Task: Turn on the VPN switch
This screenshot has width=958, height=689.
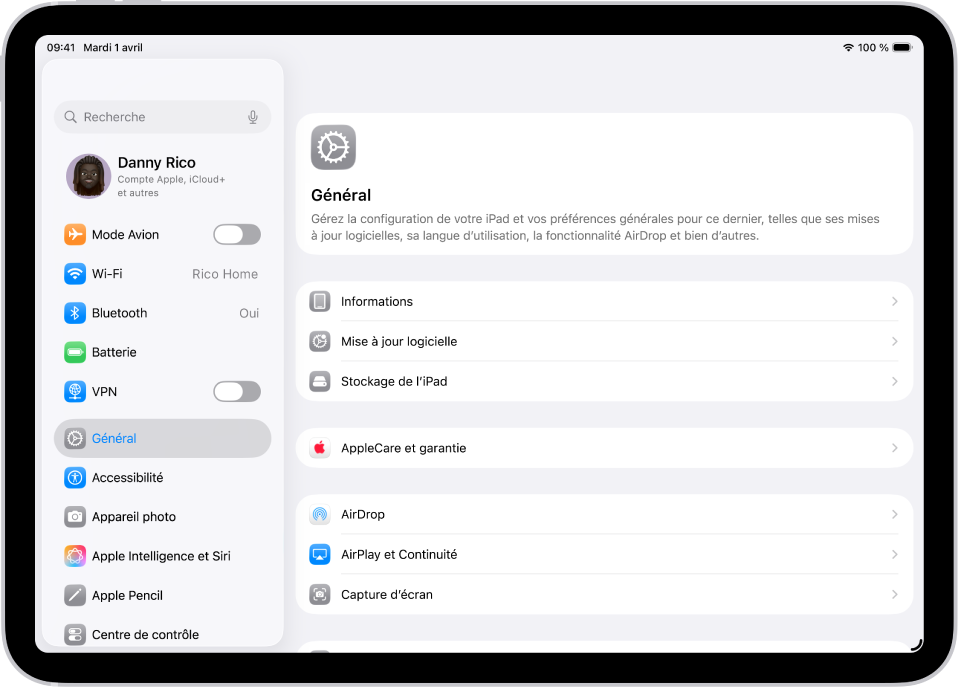Action: click(236, 391)
